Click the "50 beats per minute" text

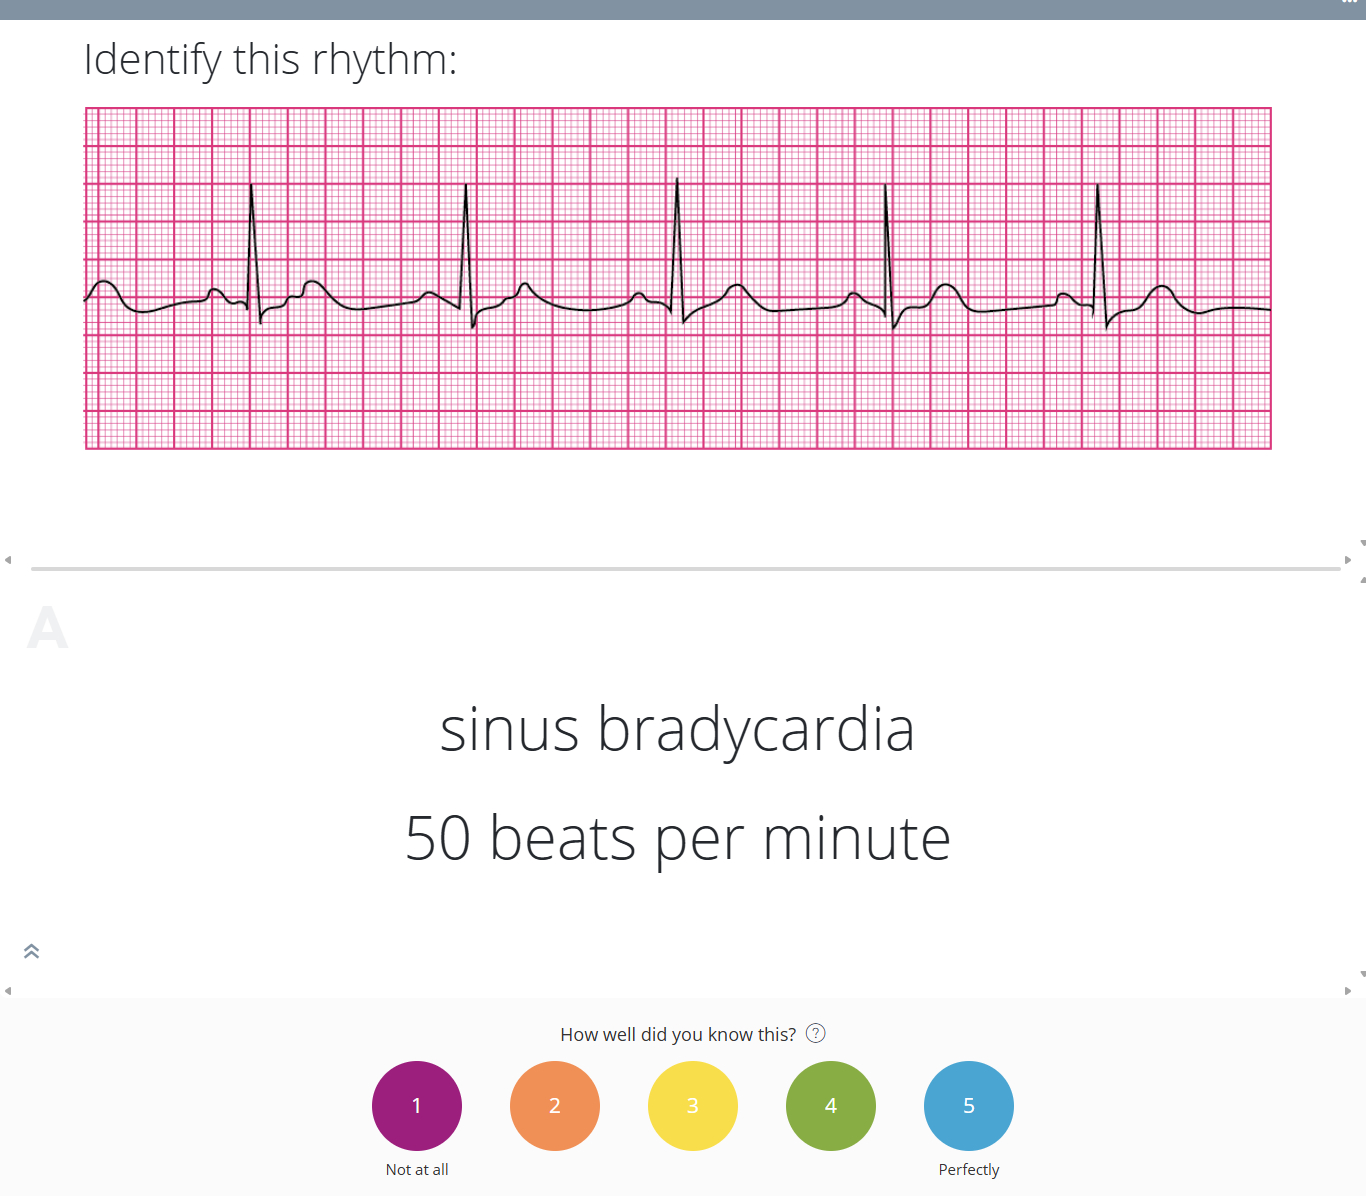click(677, 838)
